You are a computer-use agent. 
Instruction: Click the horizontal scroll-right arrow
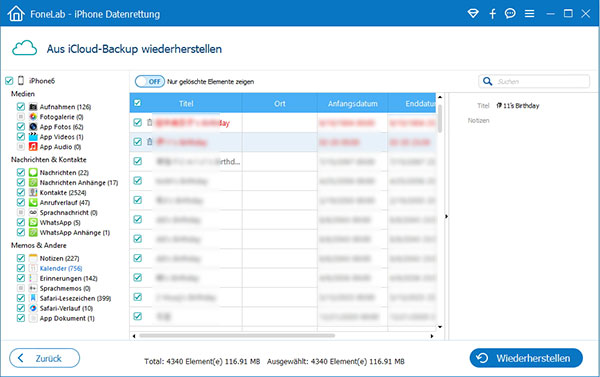pyautogui.click(x=432, y=336)
